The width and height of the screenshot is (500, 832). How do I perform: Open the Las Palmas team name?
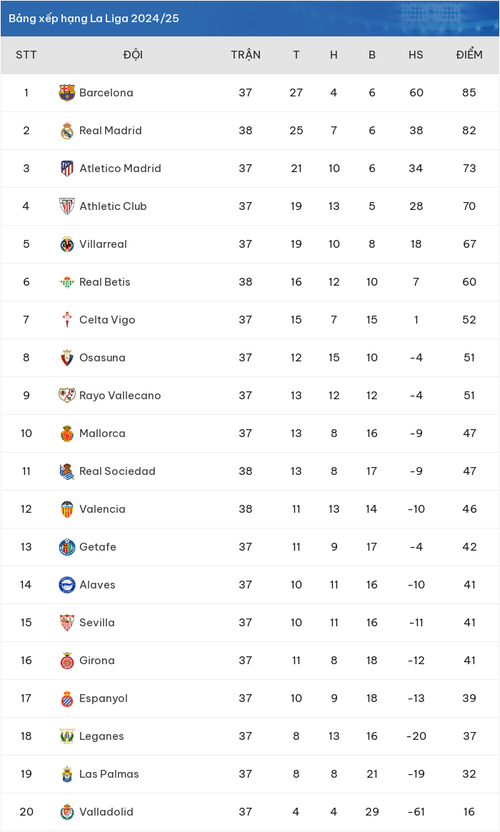click(x=109, y=774)
